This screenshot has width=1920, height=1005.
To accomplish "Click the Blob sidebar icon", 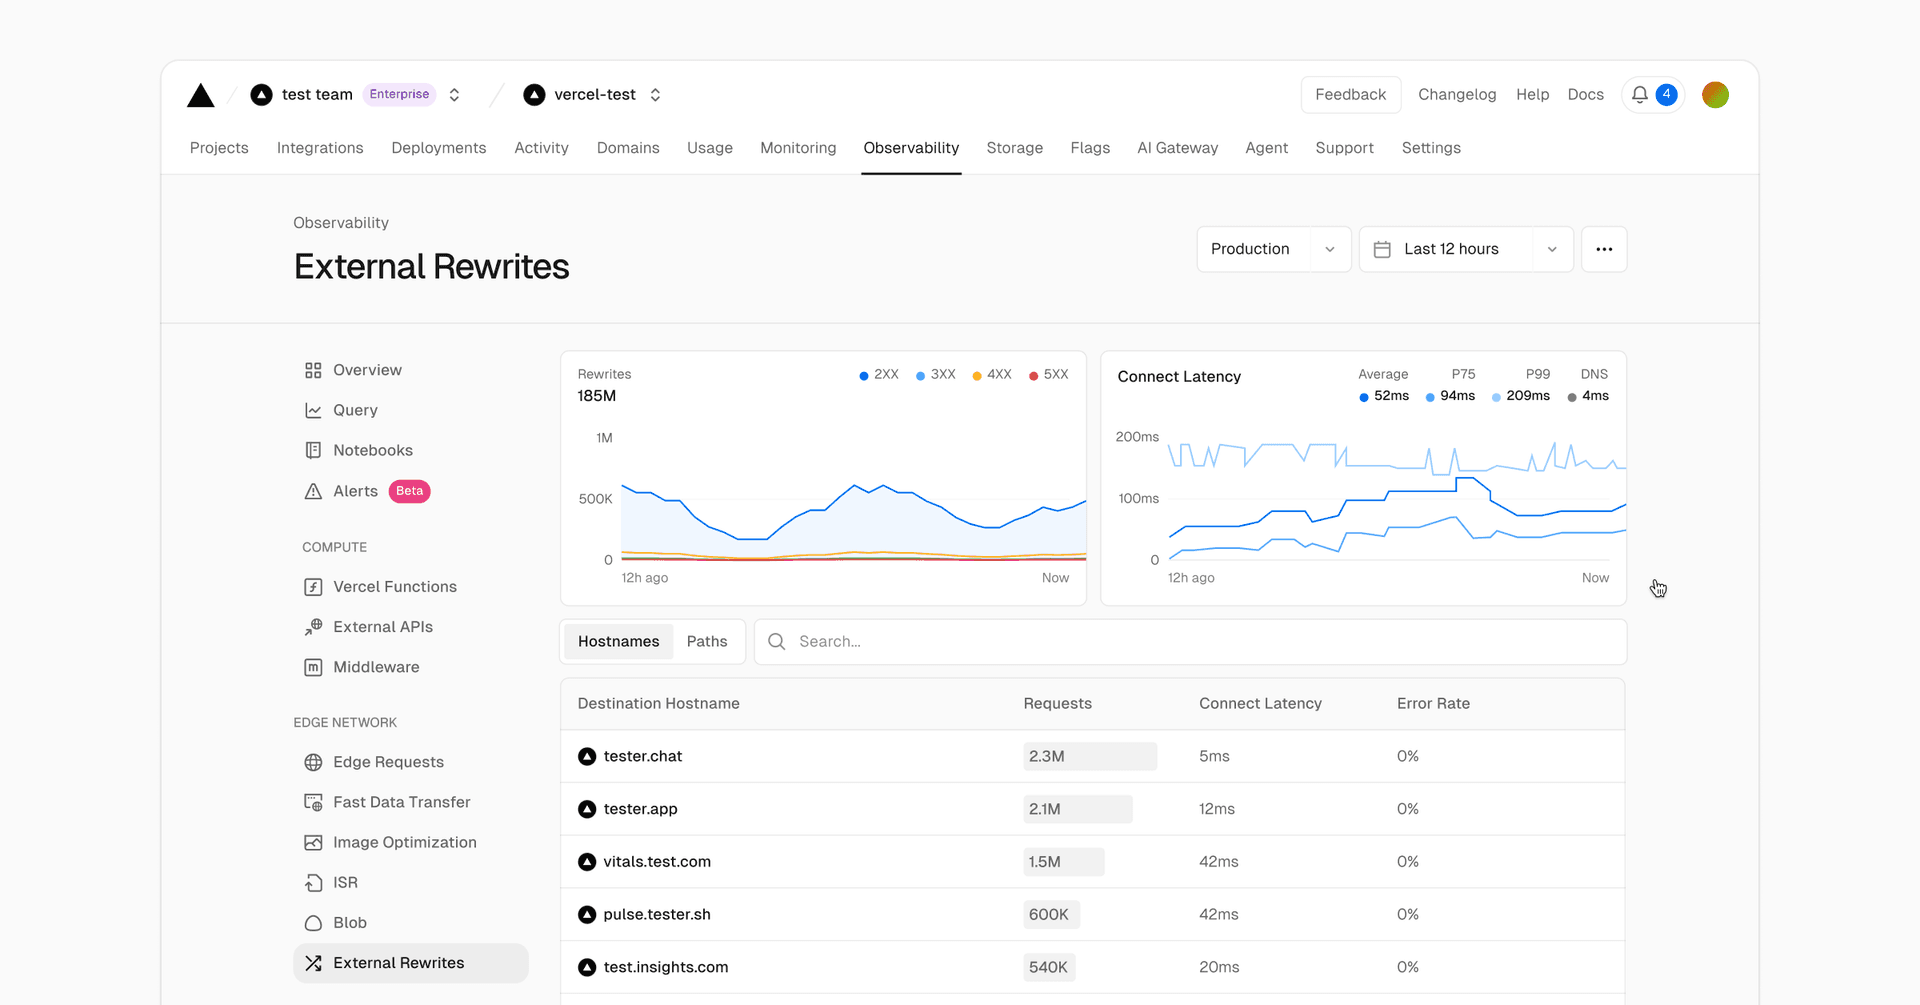I will click(313, 923).
